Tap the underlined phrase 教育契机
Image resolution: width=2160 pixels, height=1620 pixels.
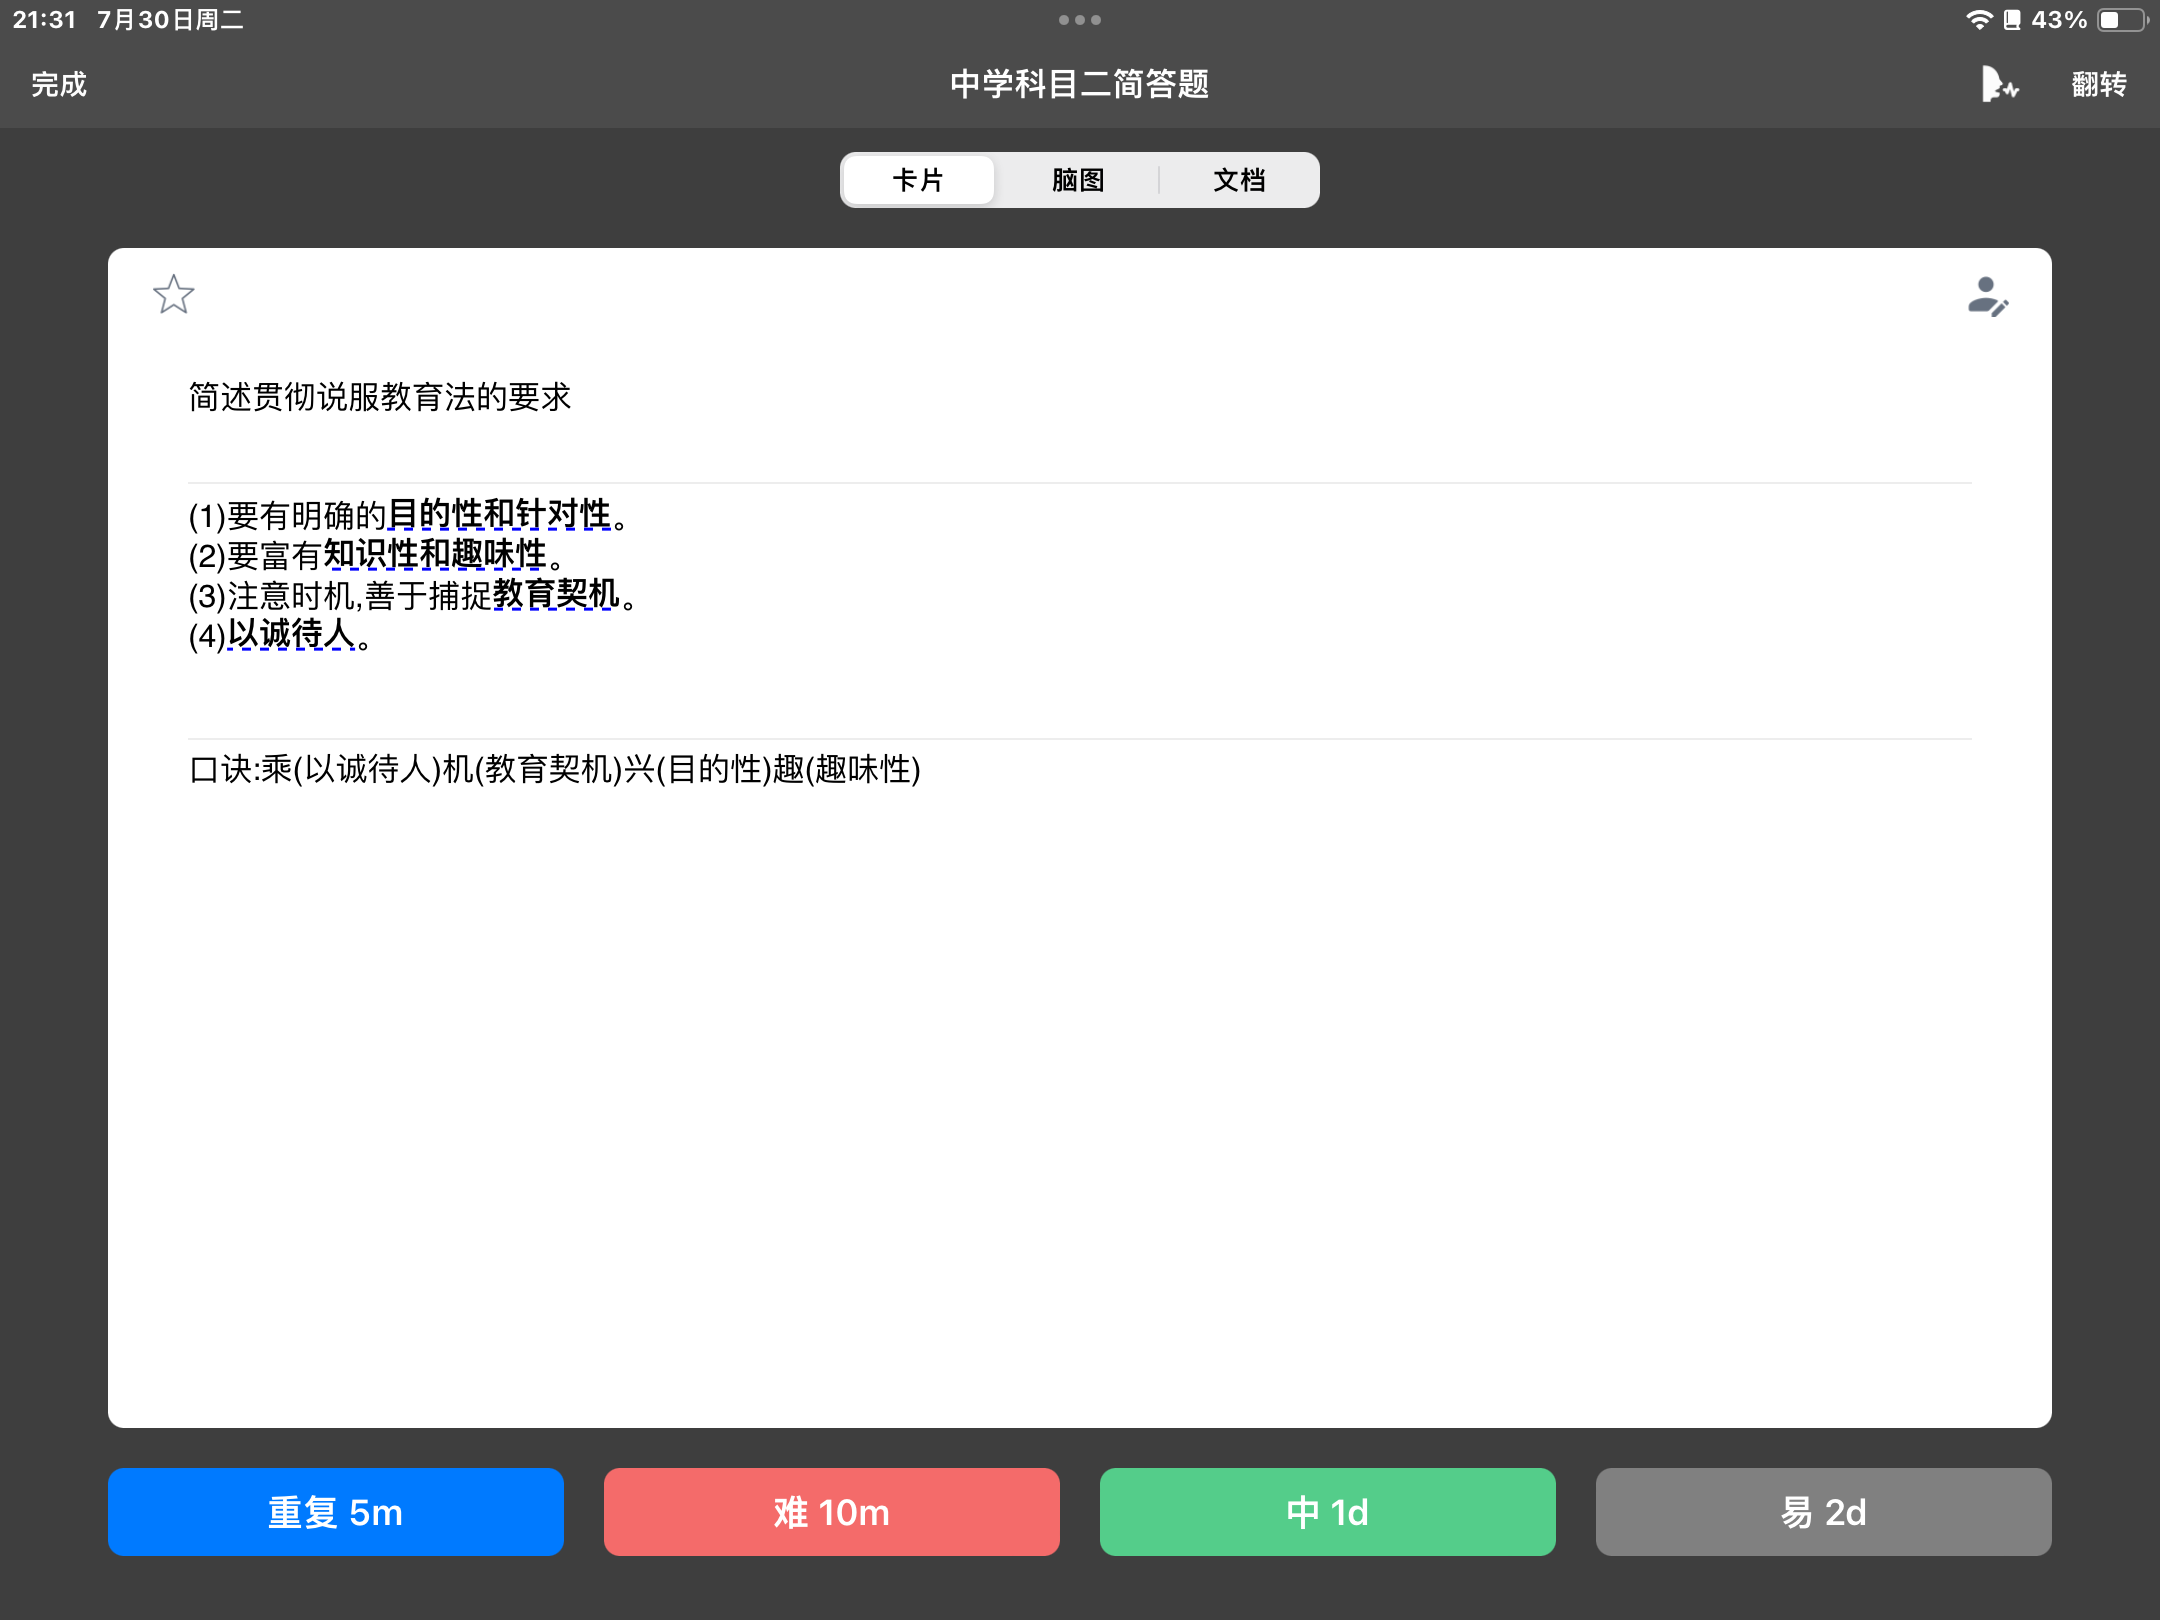pyautogui.click(x=556, y=594)
